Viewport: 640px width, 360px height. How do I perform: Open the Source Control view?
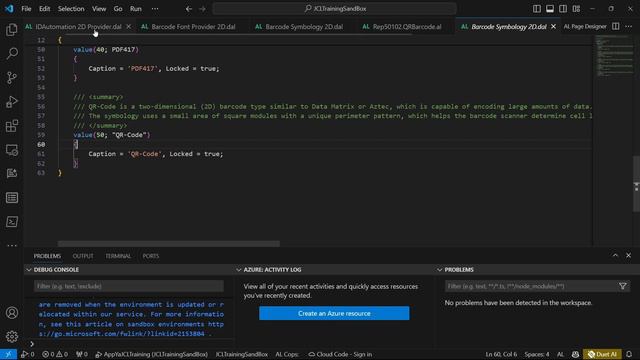(12, 78)
